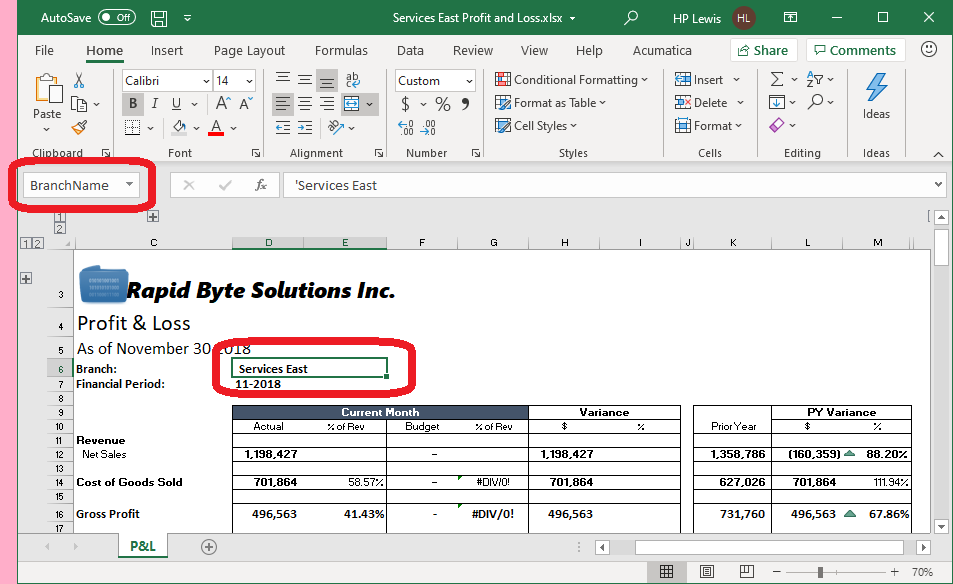Click Insert cells button
Image resolution: width=953 pixels, height=584 pixels.
(x=700, y=80)
